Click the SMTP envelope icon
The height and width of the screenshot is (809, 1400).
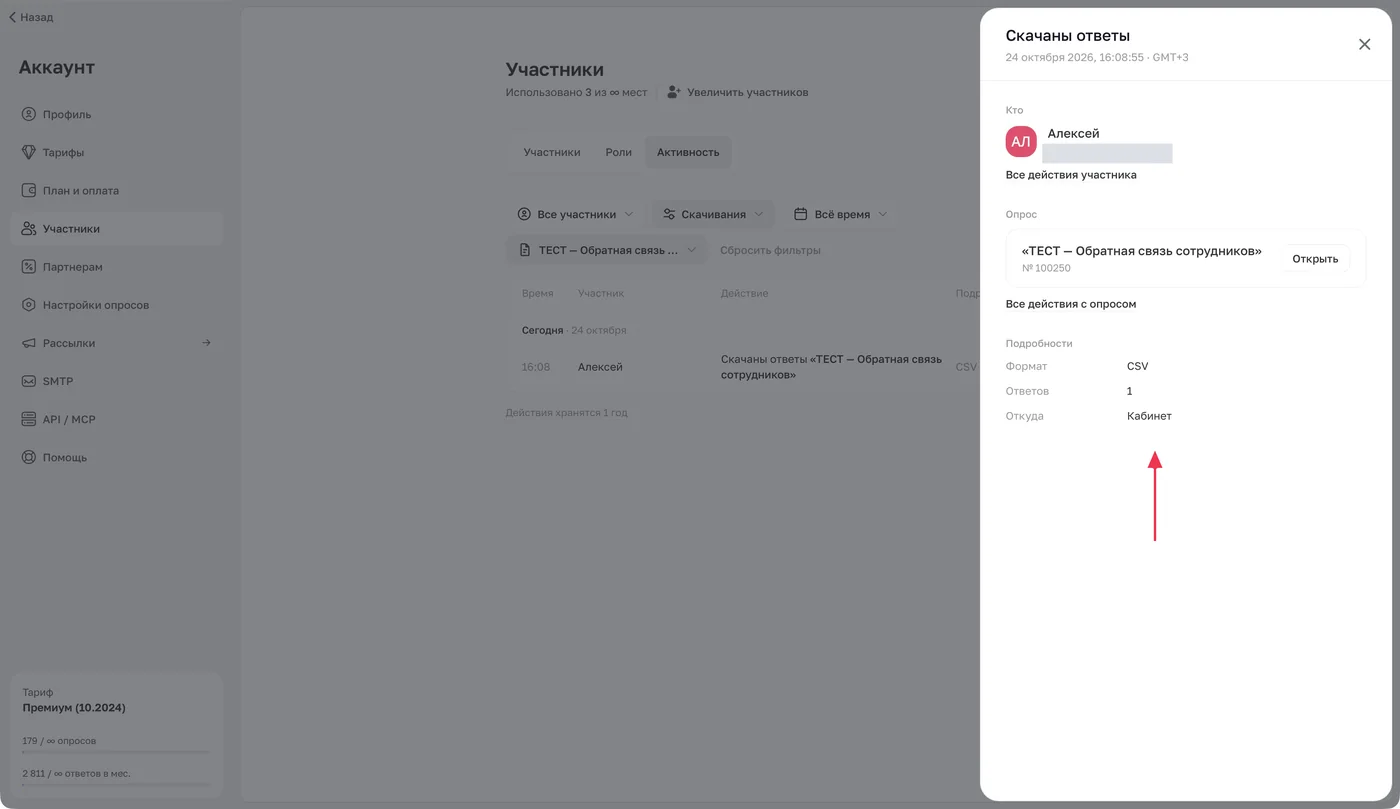29,381
